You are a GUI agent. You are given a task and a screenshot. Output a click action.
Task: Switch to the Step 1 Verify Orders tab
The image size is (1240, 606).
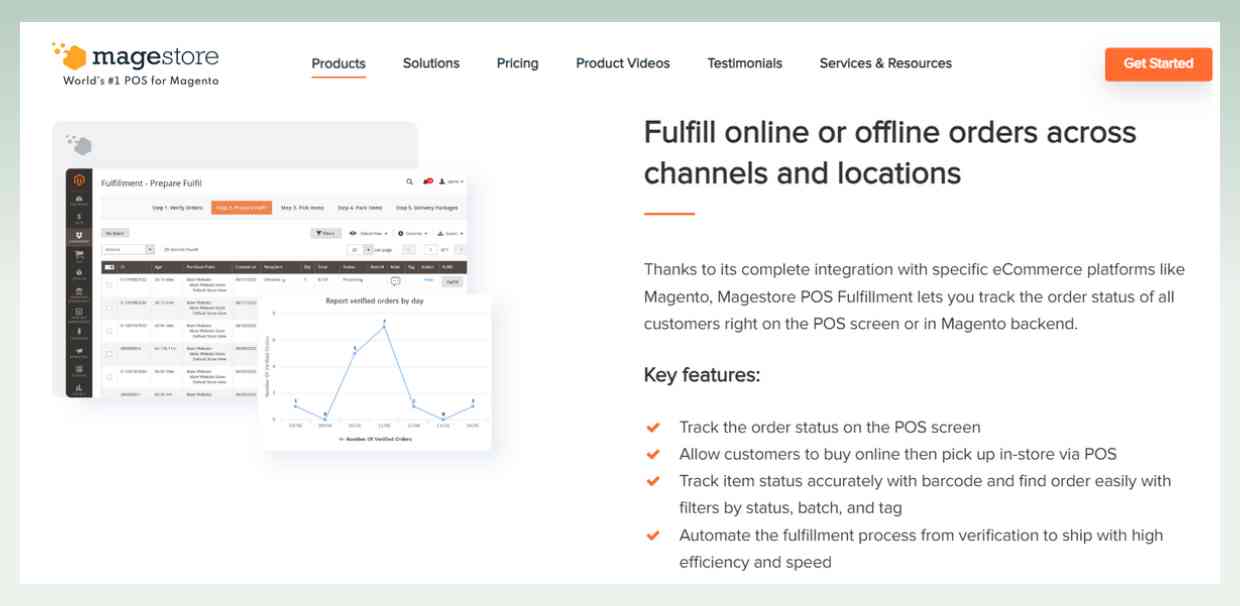(x=177, y=208)
